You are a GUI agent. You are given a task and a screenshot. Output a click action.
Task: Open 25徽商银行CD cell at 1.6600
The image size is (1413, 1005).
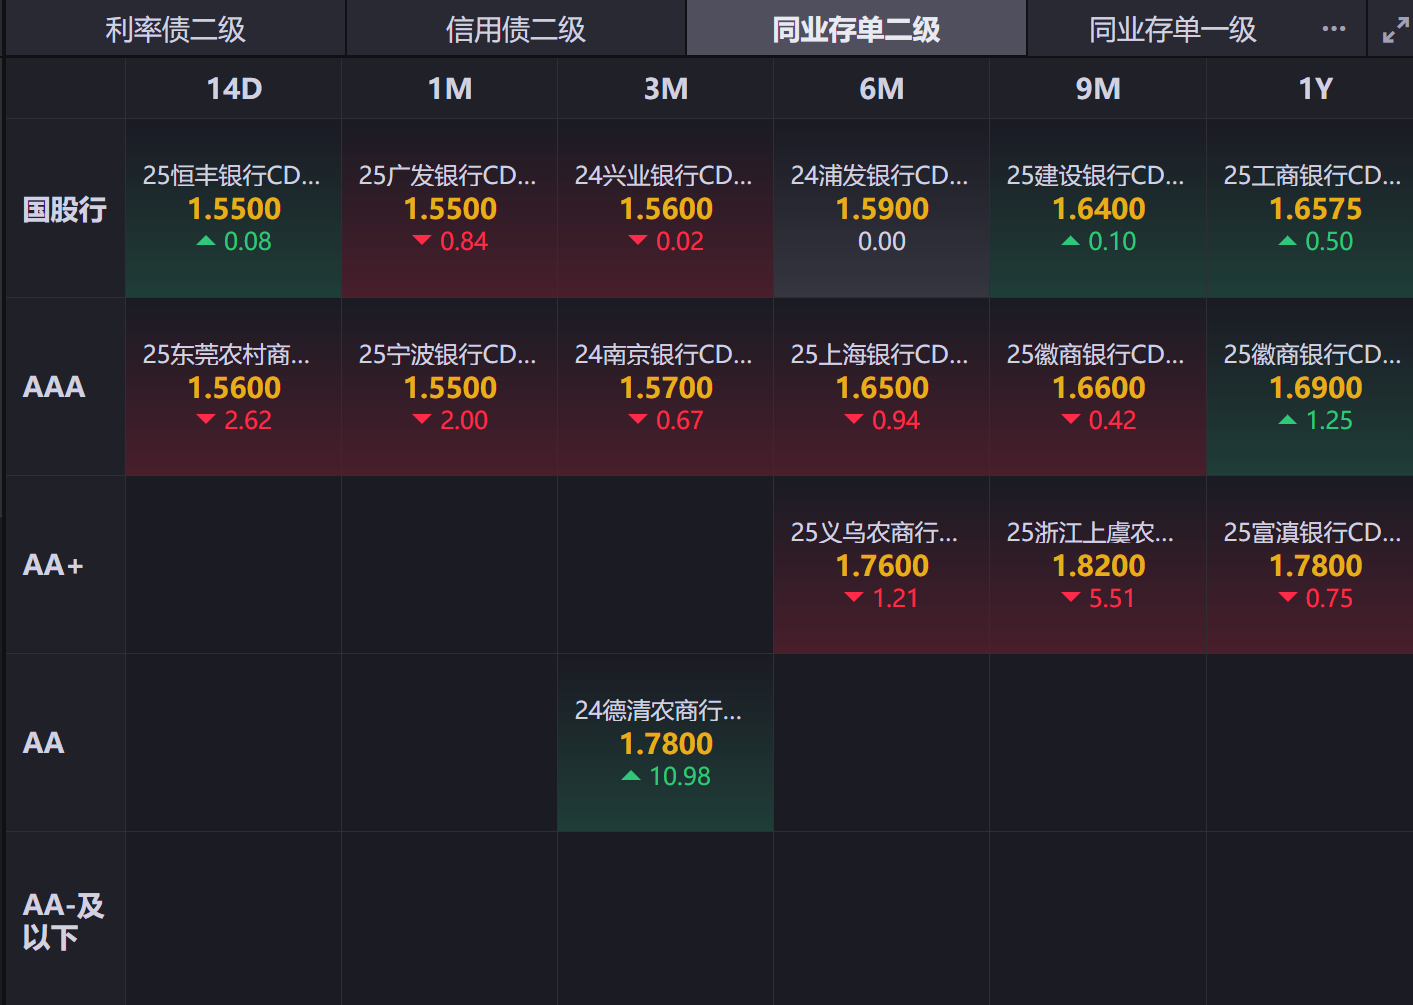[1098, 387]
